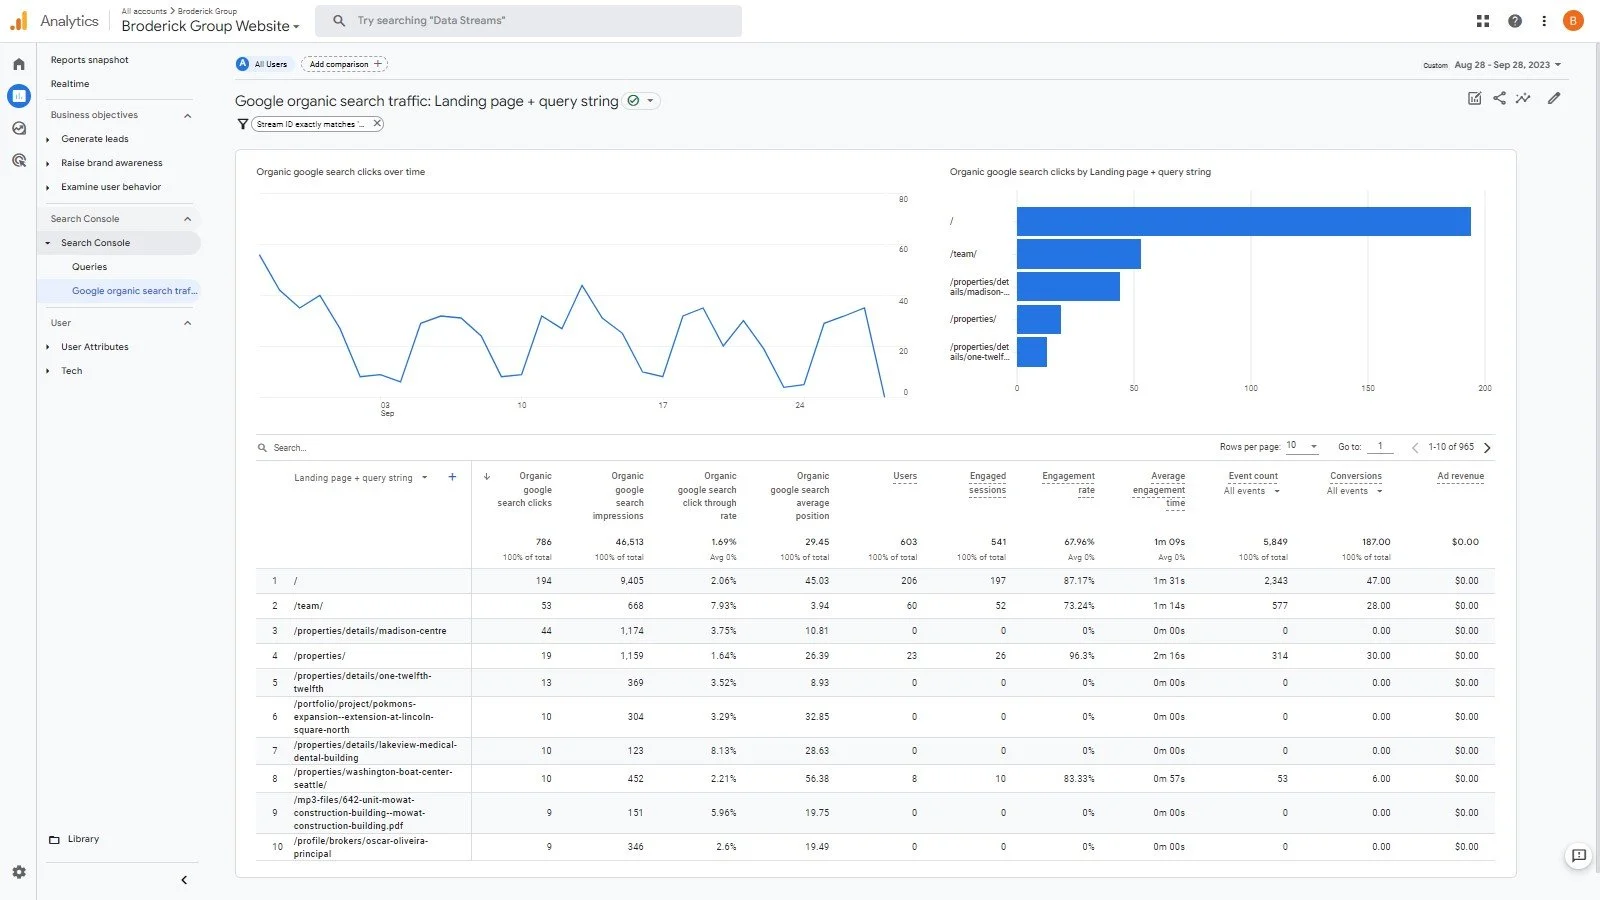Screen dimensions: 1600x900
Task: Switch to the Realtime report
Action: coord(70,83)
